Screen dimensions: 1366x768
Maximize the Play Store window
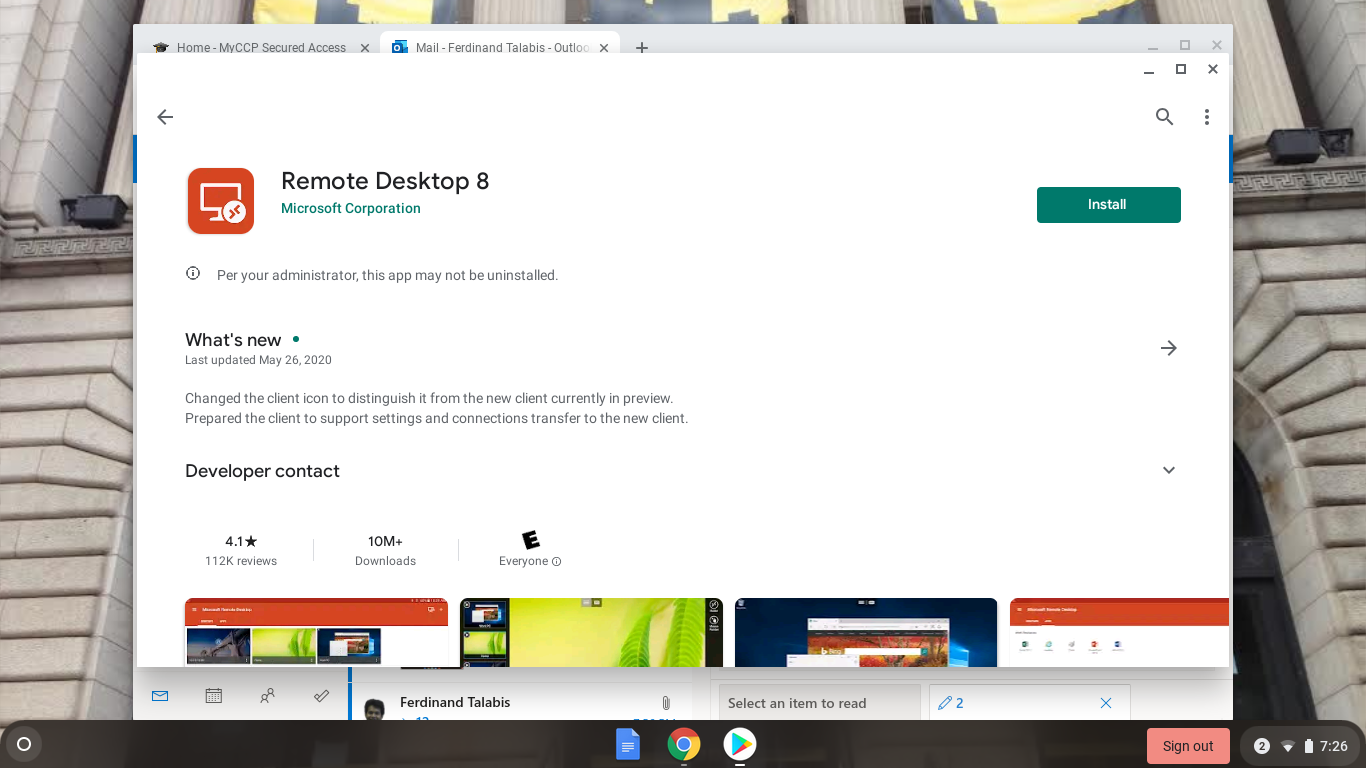click(1181, 69)
